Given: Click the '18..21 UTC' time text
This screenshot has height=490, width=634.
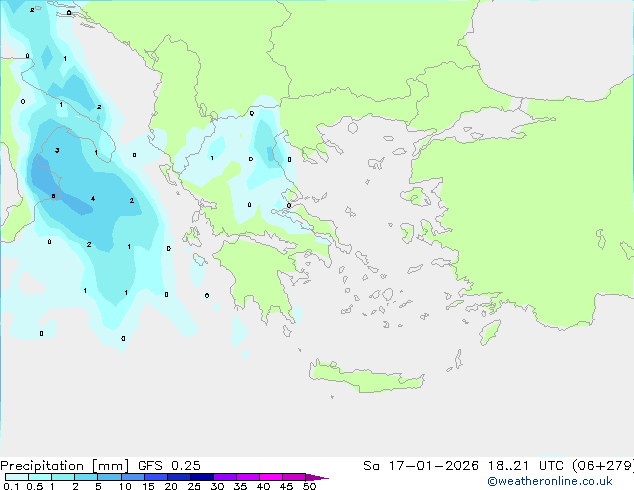Looking at the screenshot, I should [526, 466].
